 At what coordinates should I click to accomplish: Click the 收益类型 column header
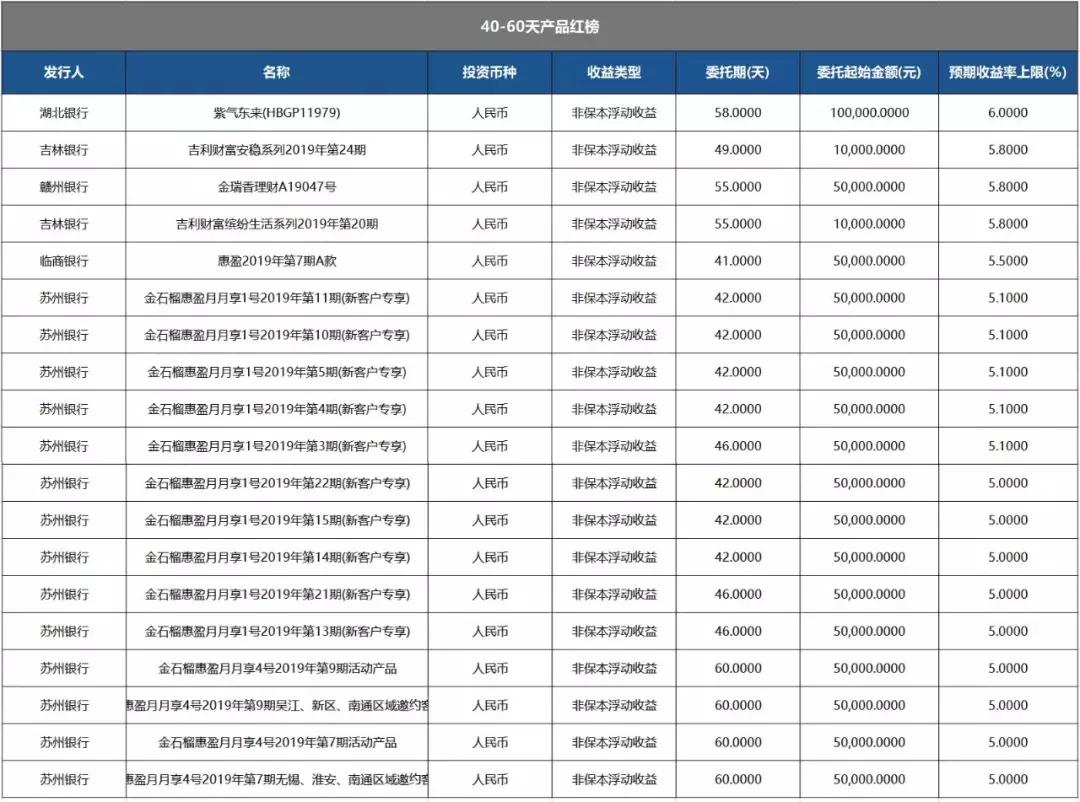pos(614,72)
